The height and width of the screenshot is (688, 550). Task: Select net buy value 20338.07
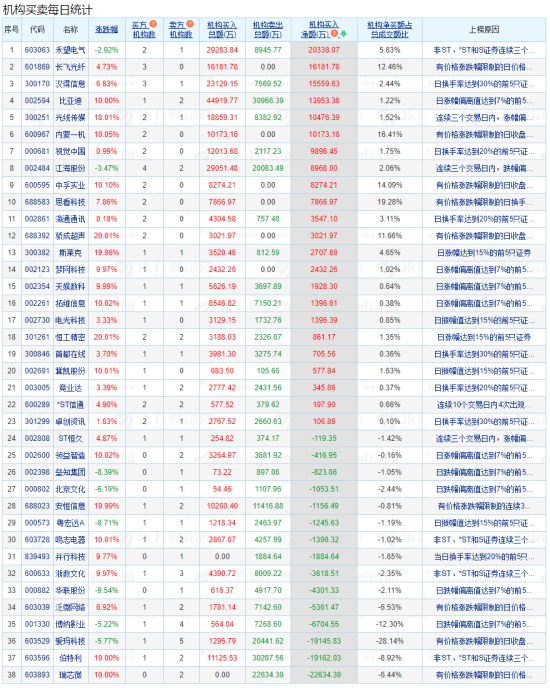pos(324,50)
